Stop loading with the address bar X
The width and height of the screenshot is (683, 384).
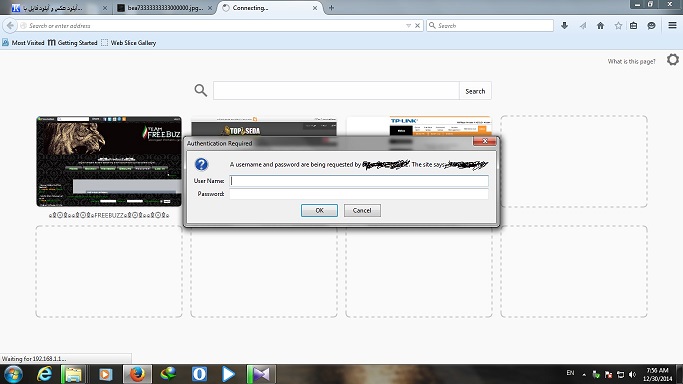[417, 26]
